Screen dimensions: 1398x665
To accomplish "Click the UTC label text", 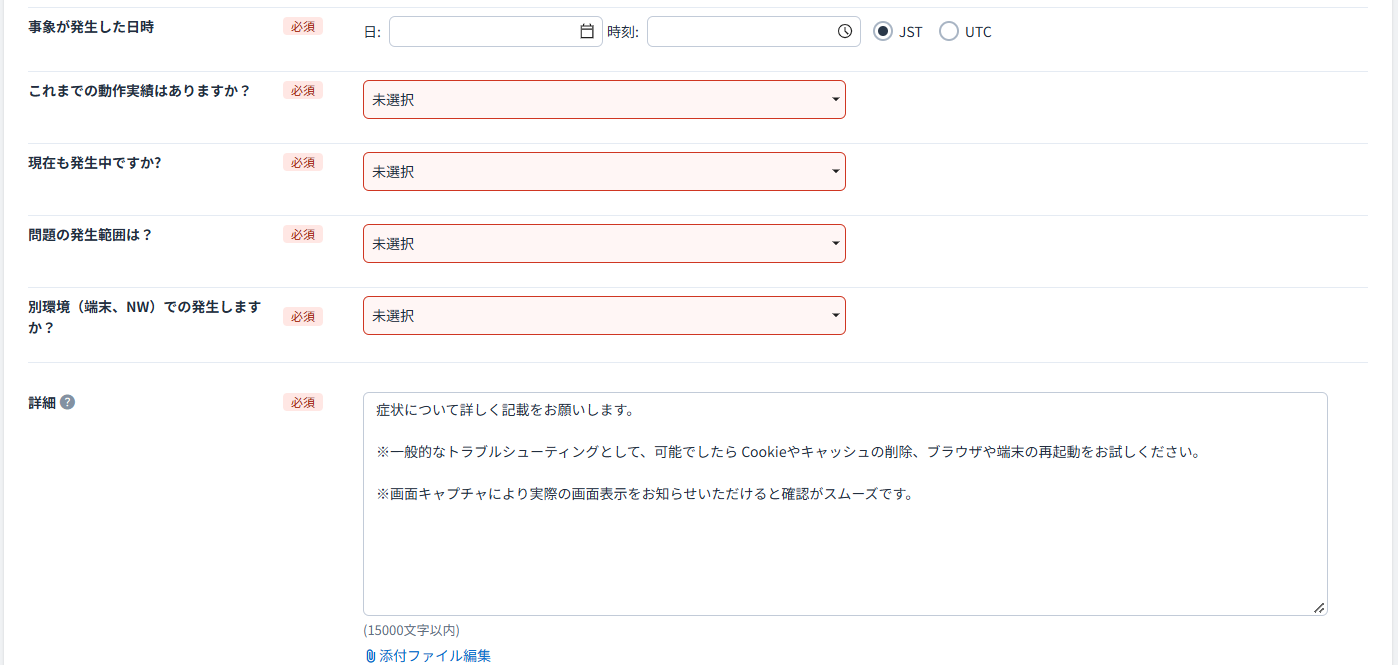I will [x=978, y=31].
